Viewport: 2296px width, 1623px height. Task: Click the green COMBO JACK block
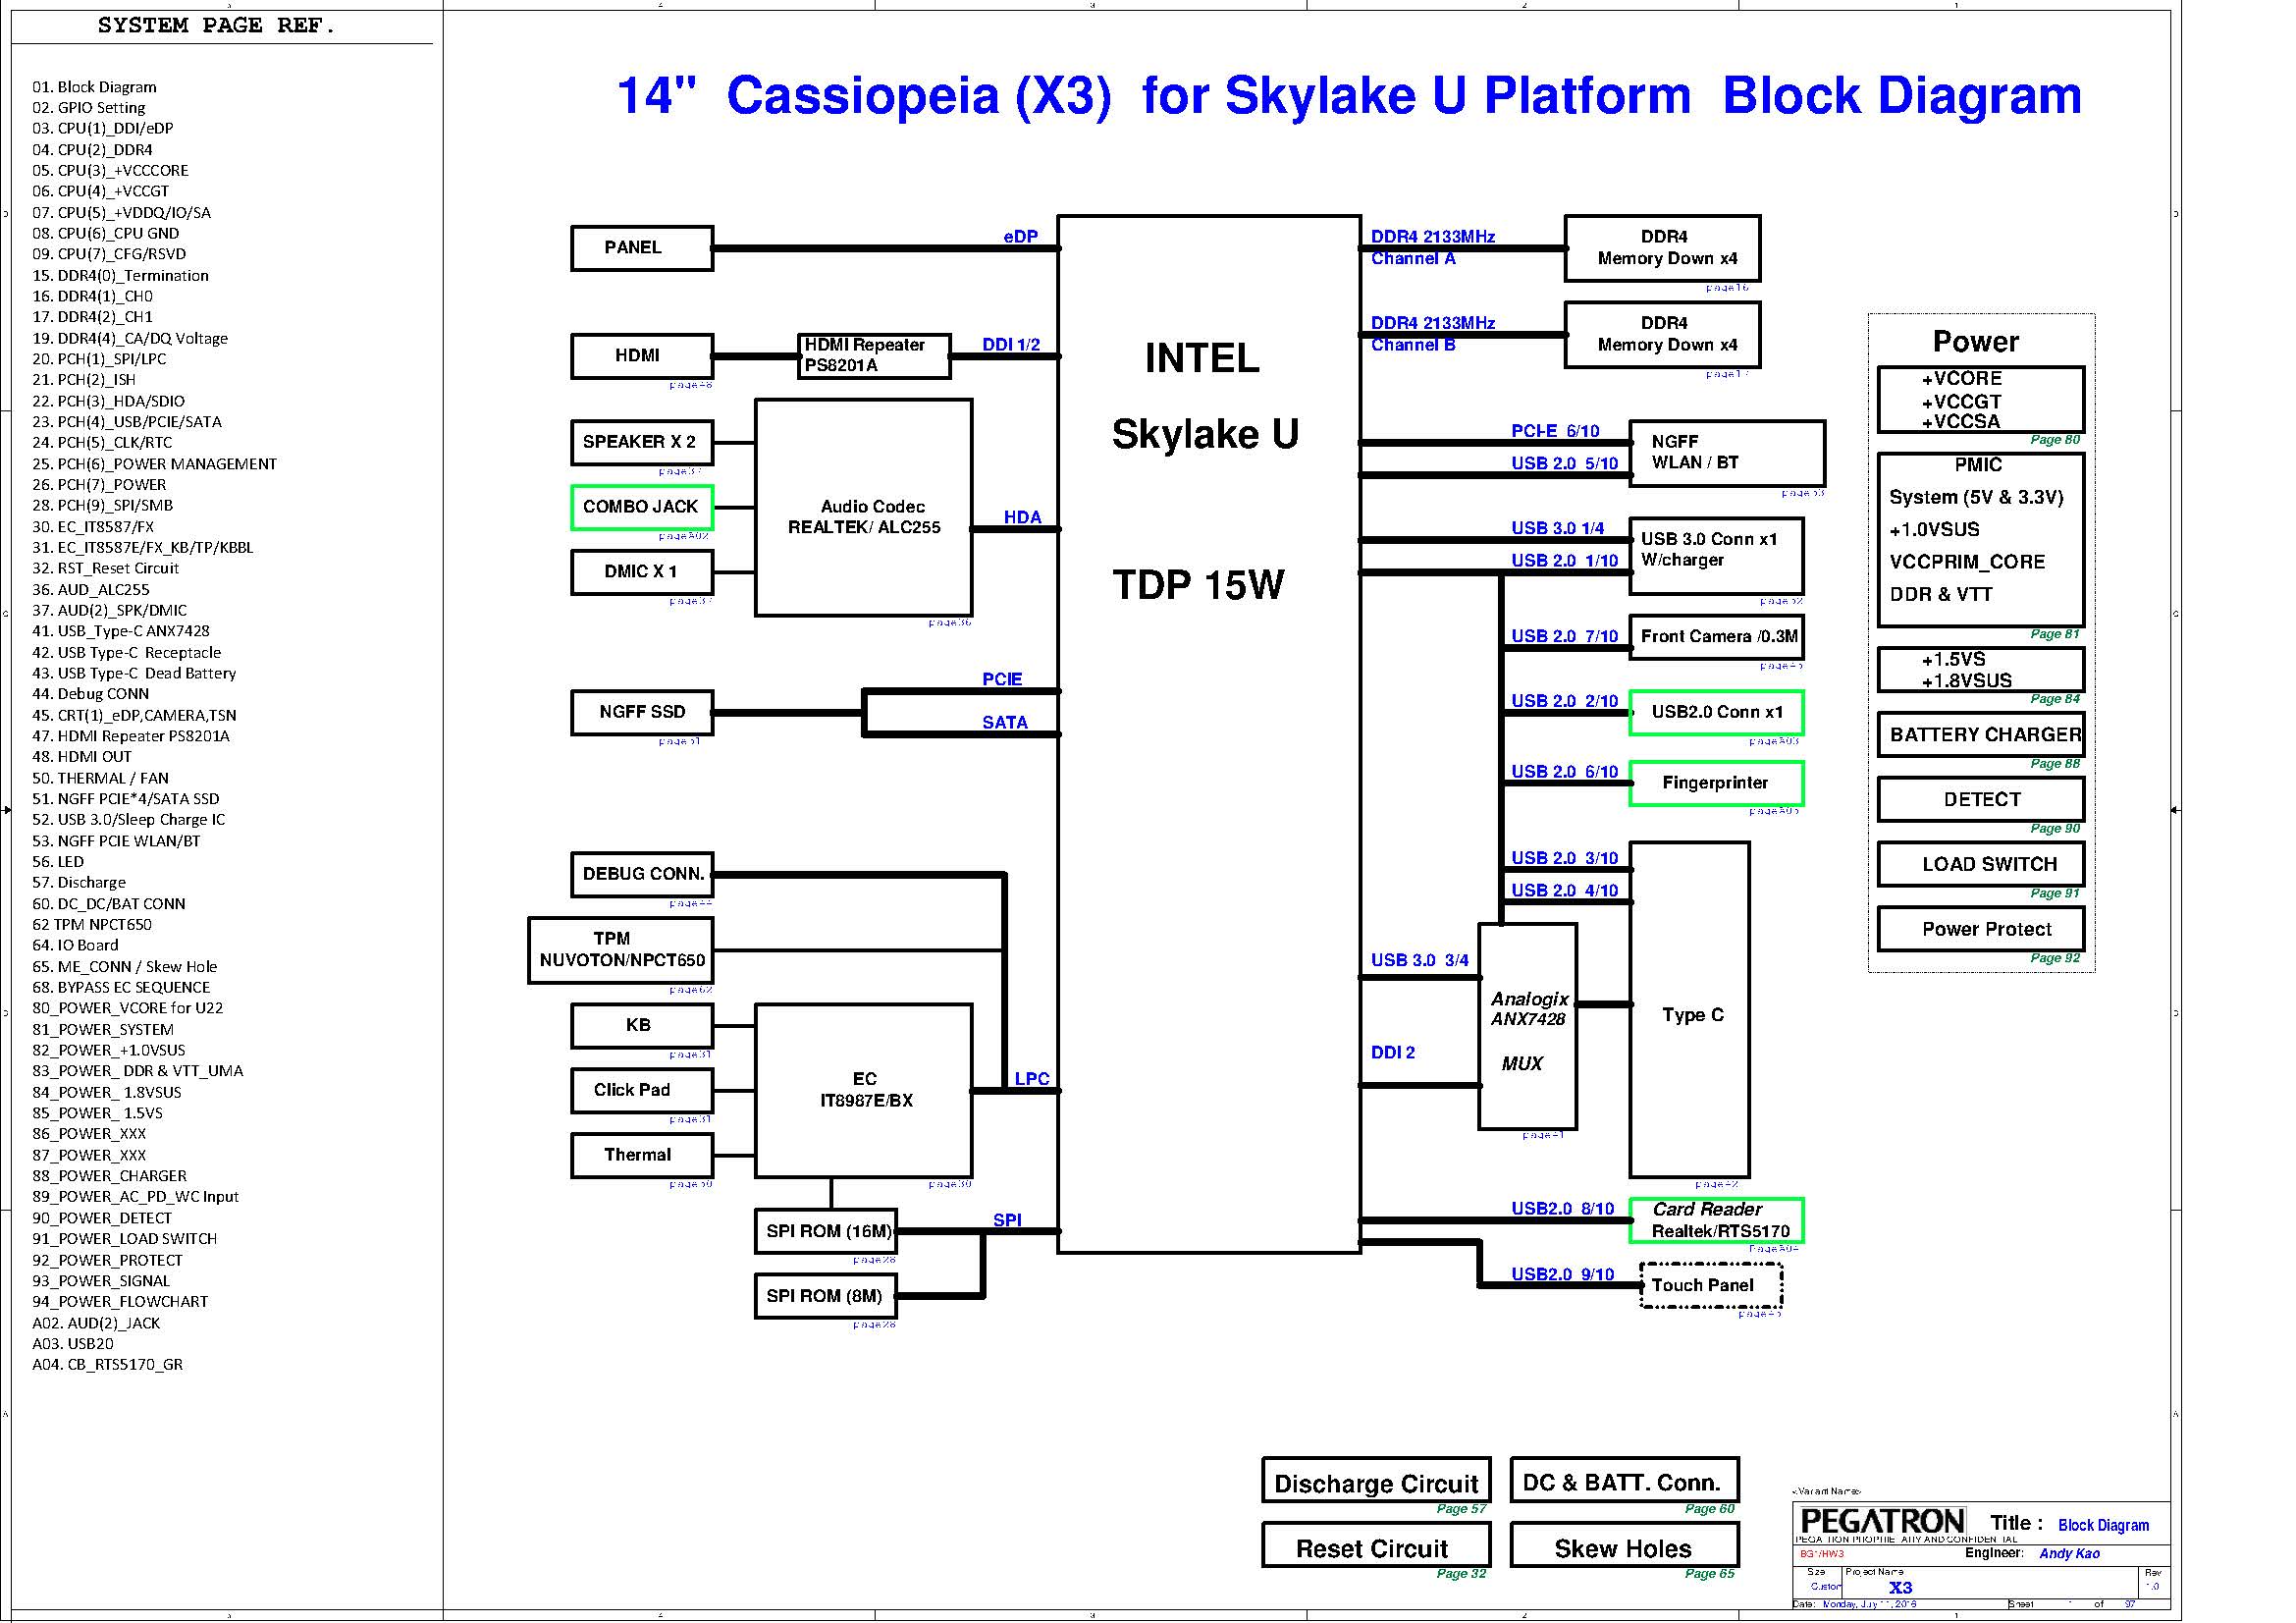pyautogui.click(x=642, y=507)
